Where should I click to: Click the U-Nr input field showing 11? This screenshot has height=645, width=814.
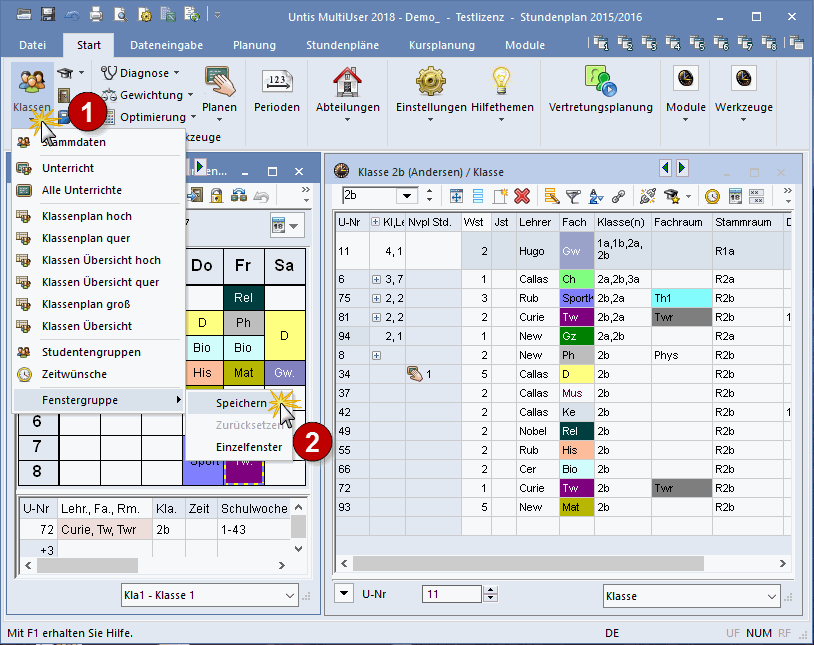coord(452,594)
